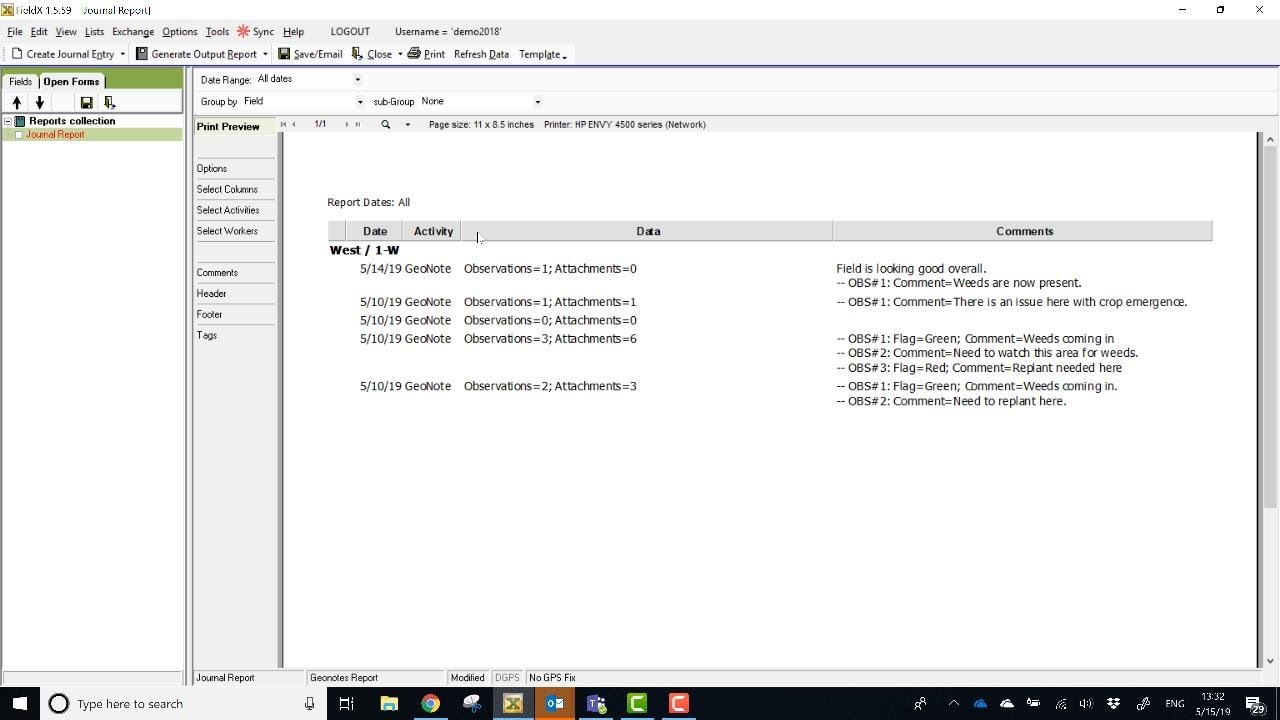
Task: Open the Header section
Action: tap(211, 294)
